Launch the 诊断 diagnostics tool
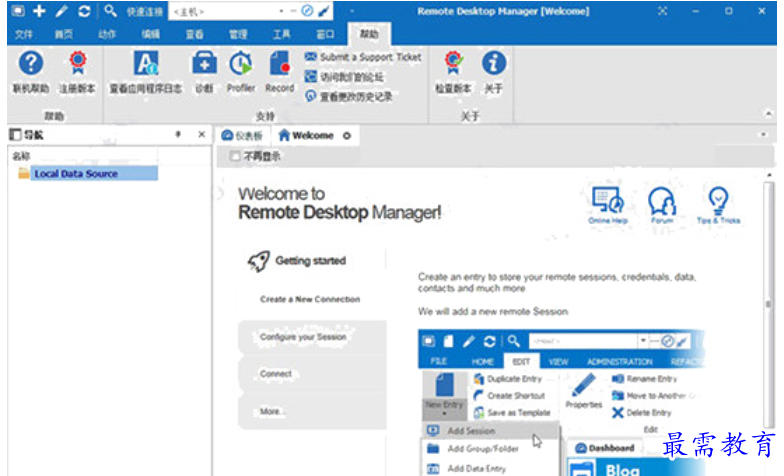The width and height of the screenshot is (784, 476). (204, 64)
